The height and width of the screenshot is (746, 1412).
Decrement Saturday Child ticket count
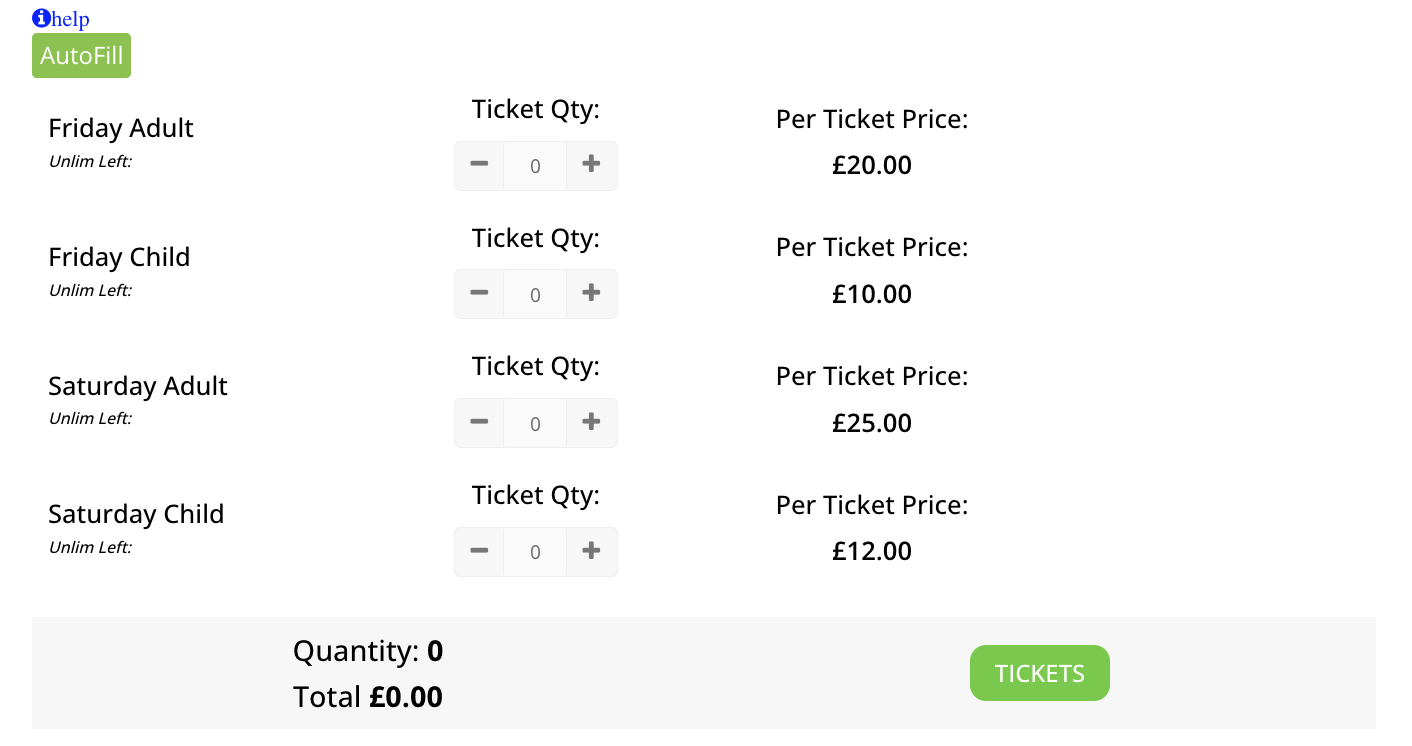pyautogui.click(x=479, y=551)
